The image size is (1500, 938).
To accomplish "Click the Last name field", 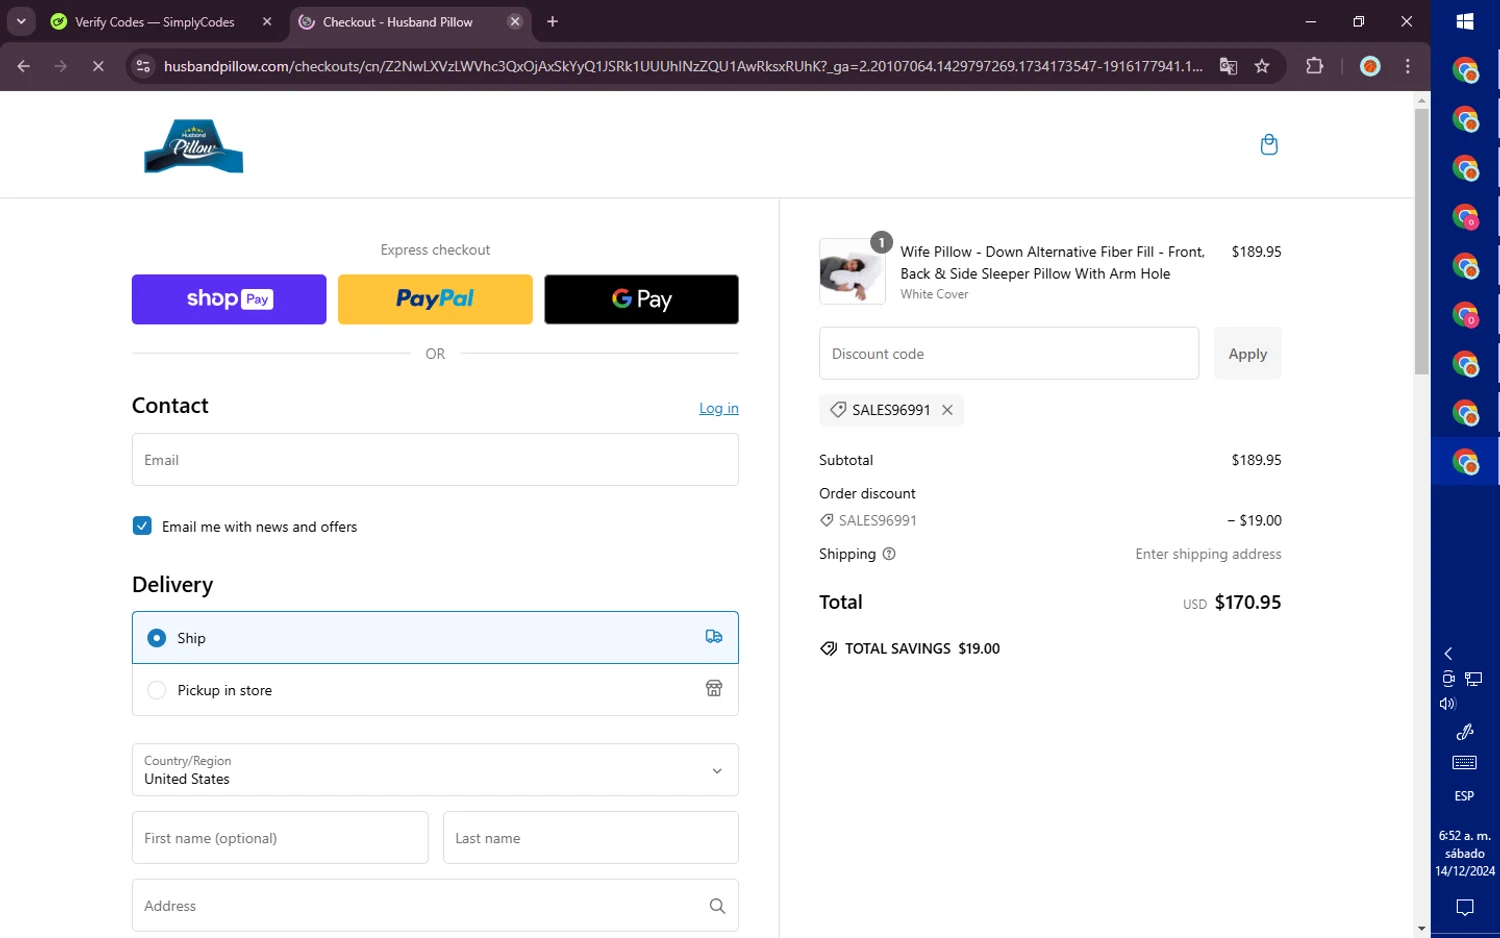I will 591,837.
